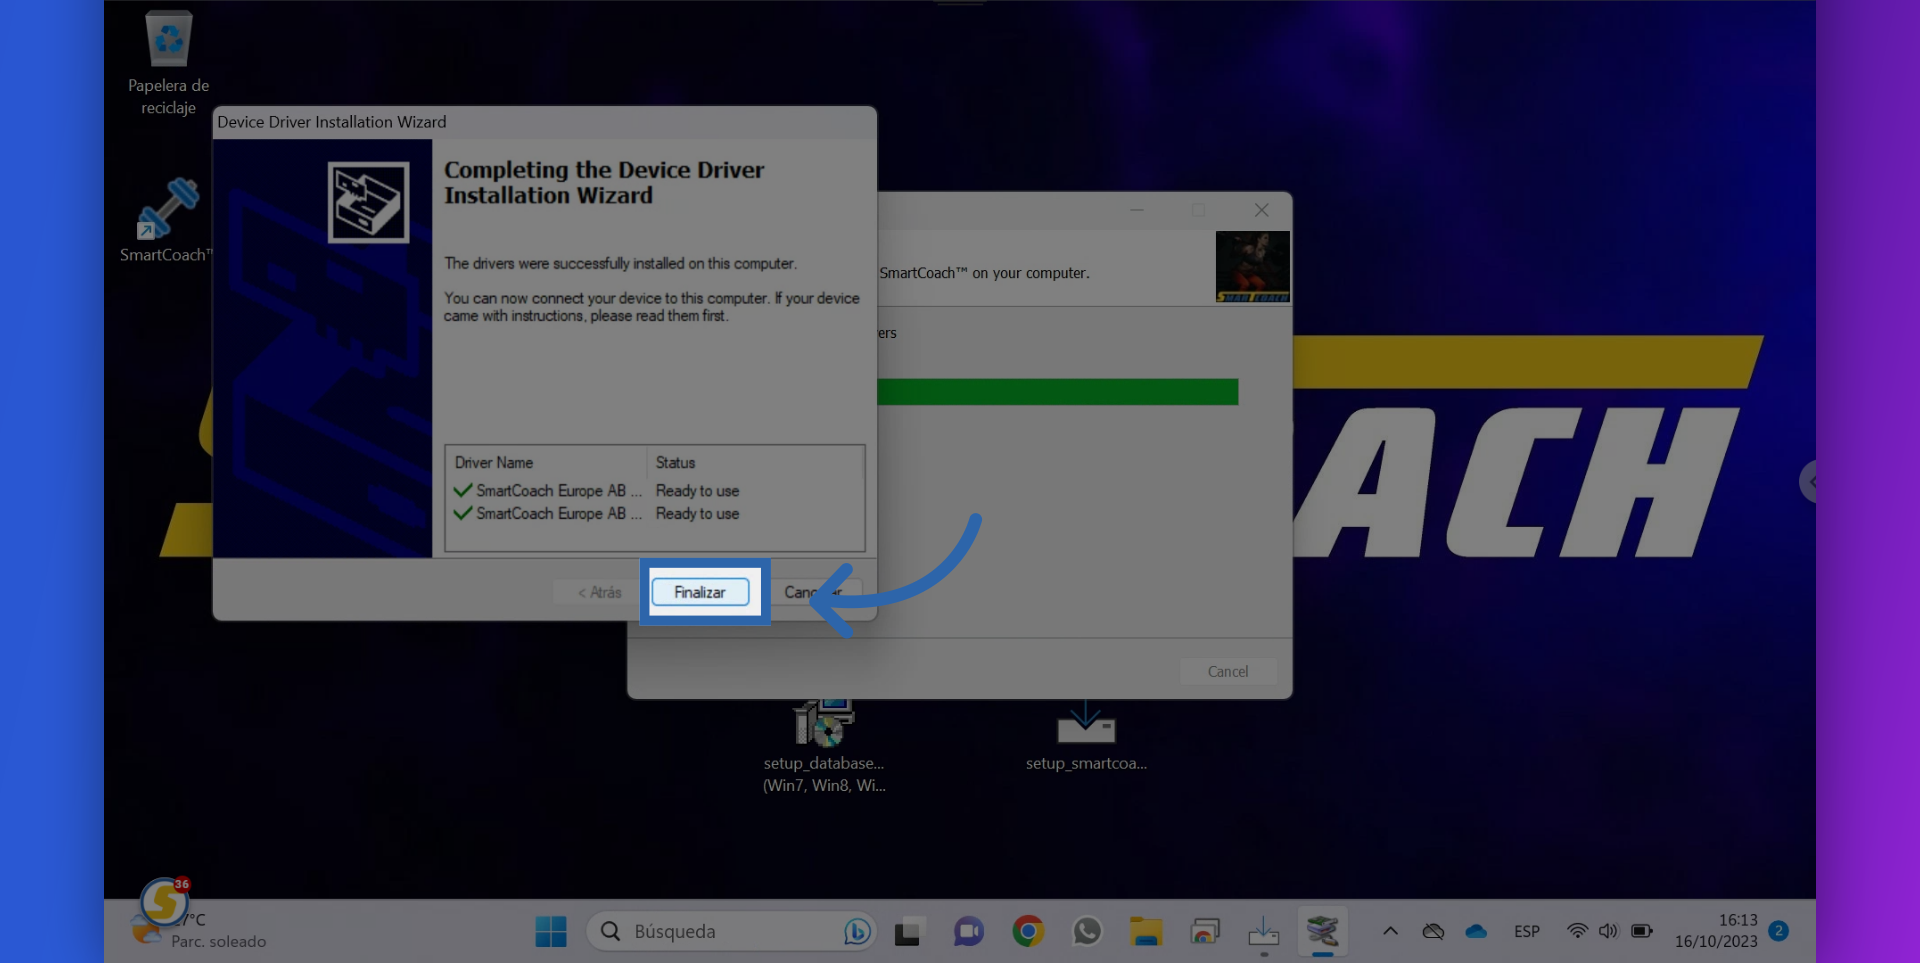
Task: Open File Explorer from the taskbar
Action: [x=1146, y=931]
